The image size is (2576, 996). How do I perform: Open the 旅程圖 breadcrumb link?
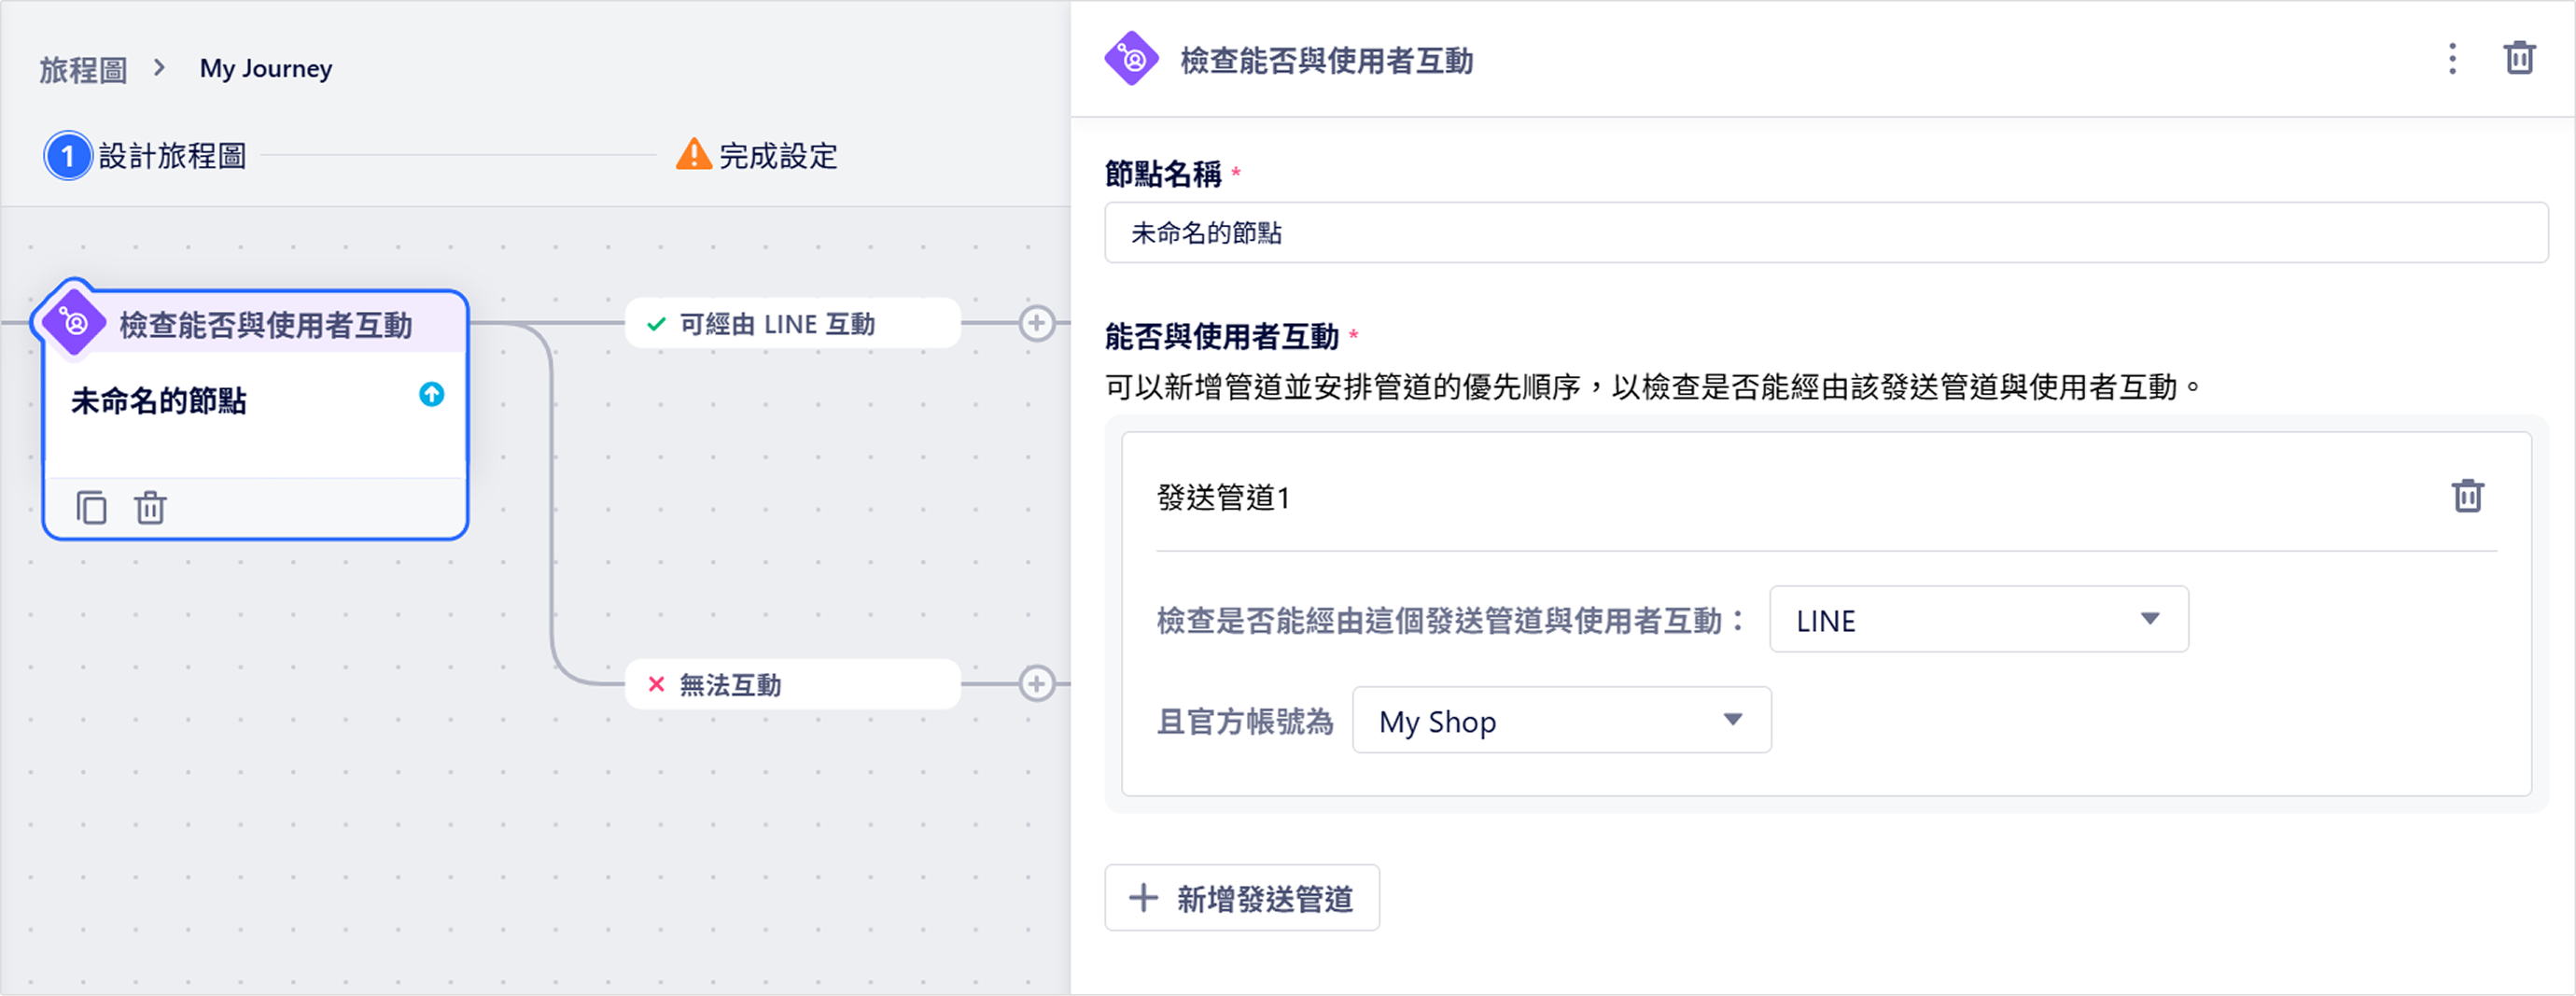coord(83,69)
